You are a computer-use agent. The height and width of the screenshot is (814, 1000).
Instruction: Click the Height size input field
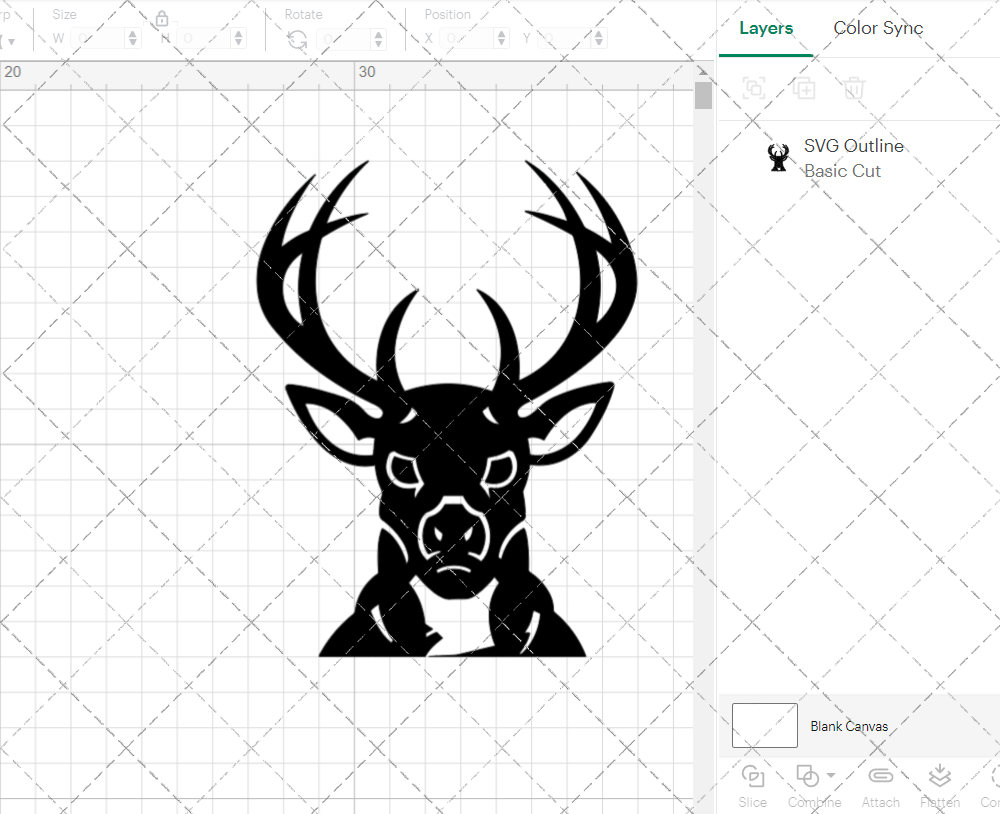(205, 39)
